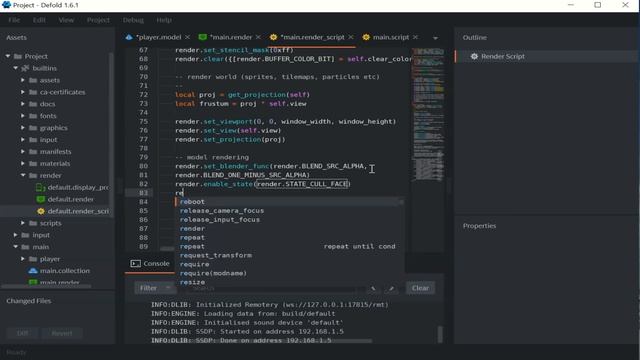Click the ca-certificates folder icon
The width and height of the screenshot is (640, 360).
33,92
